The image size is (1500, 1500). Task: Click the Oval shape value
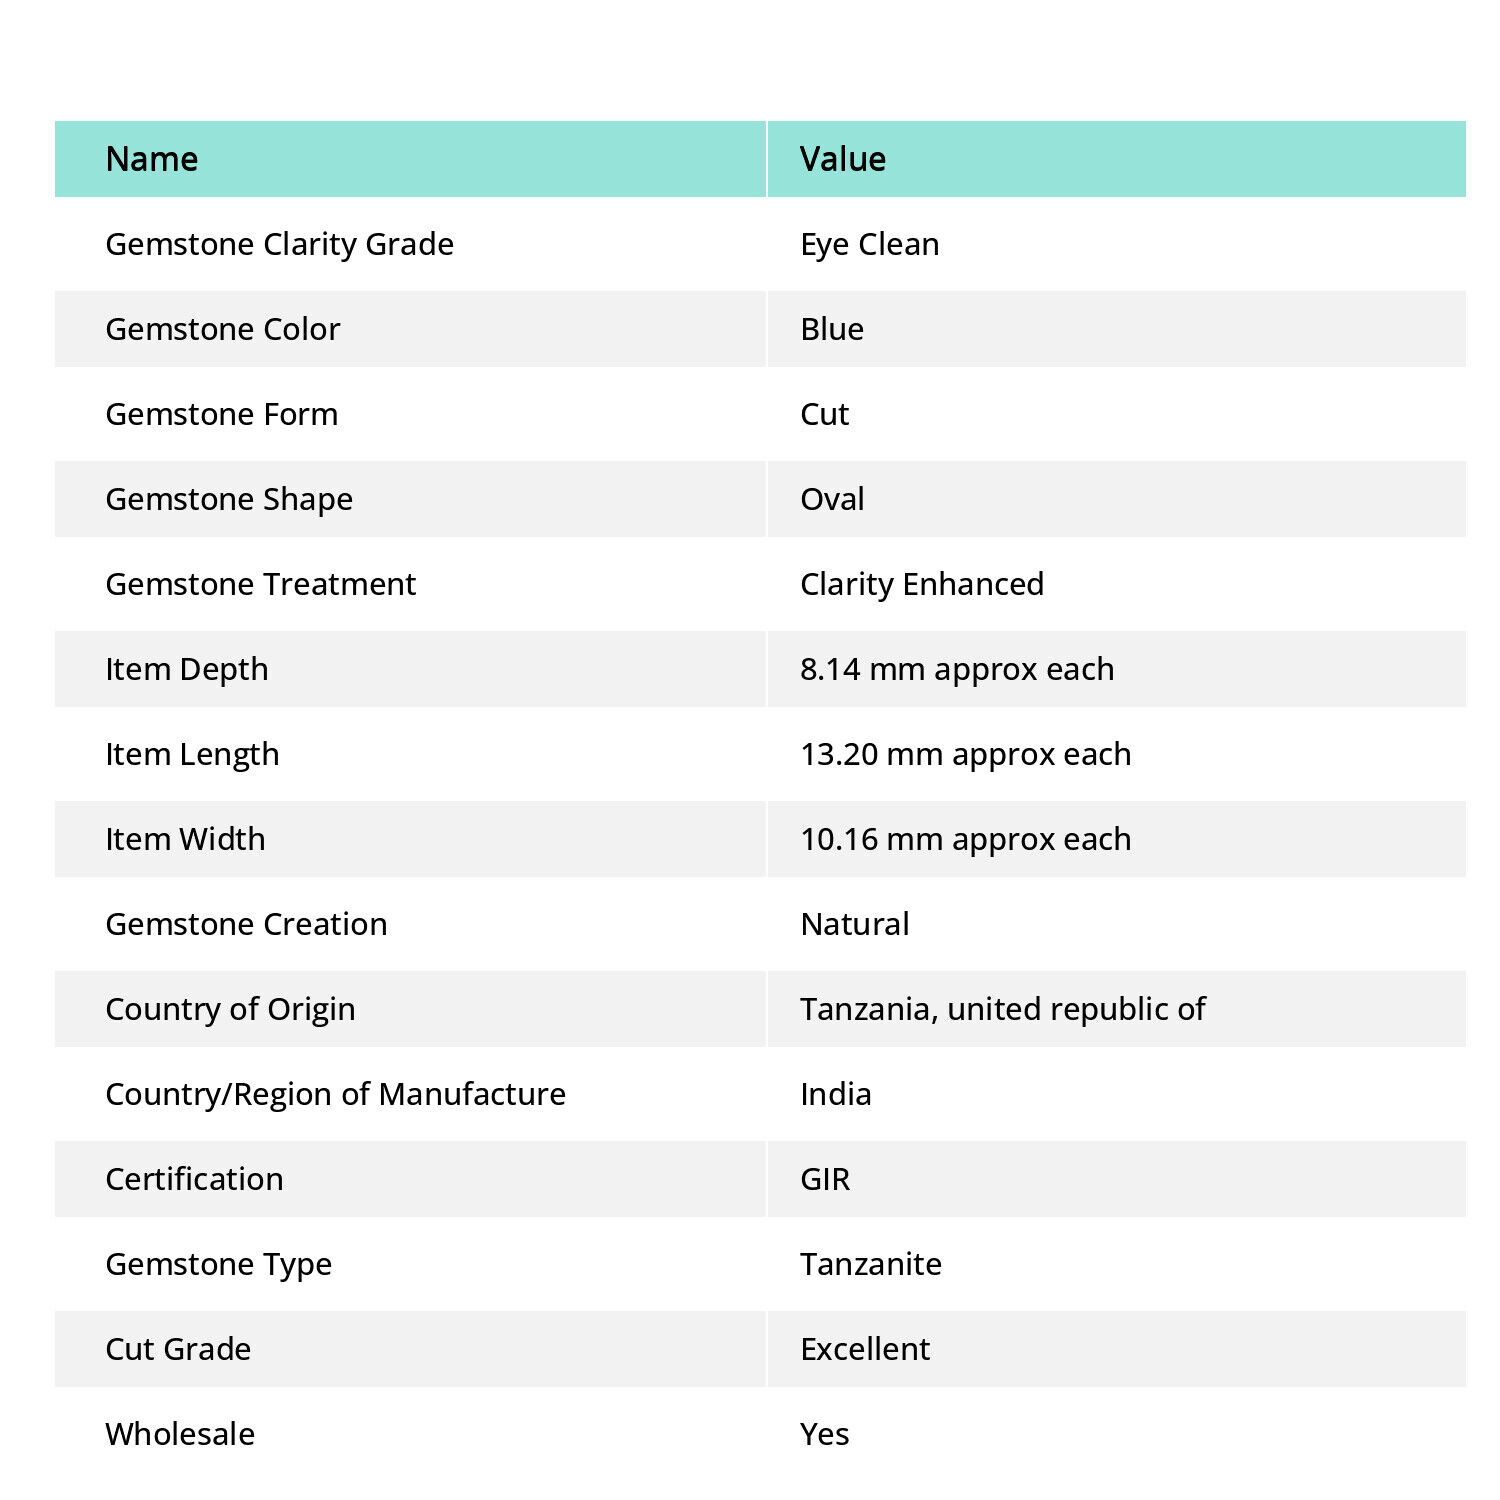point(832,499)
